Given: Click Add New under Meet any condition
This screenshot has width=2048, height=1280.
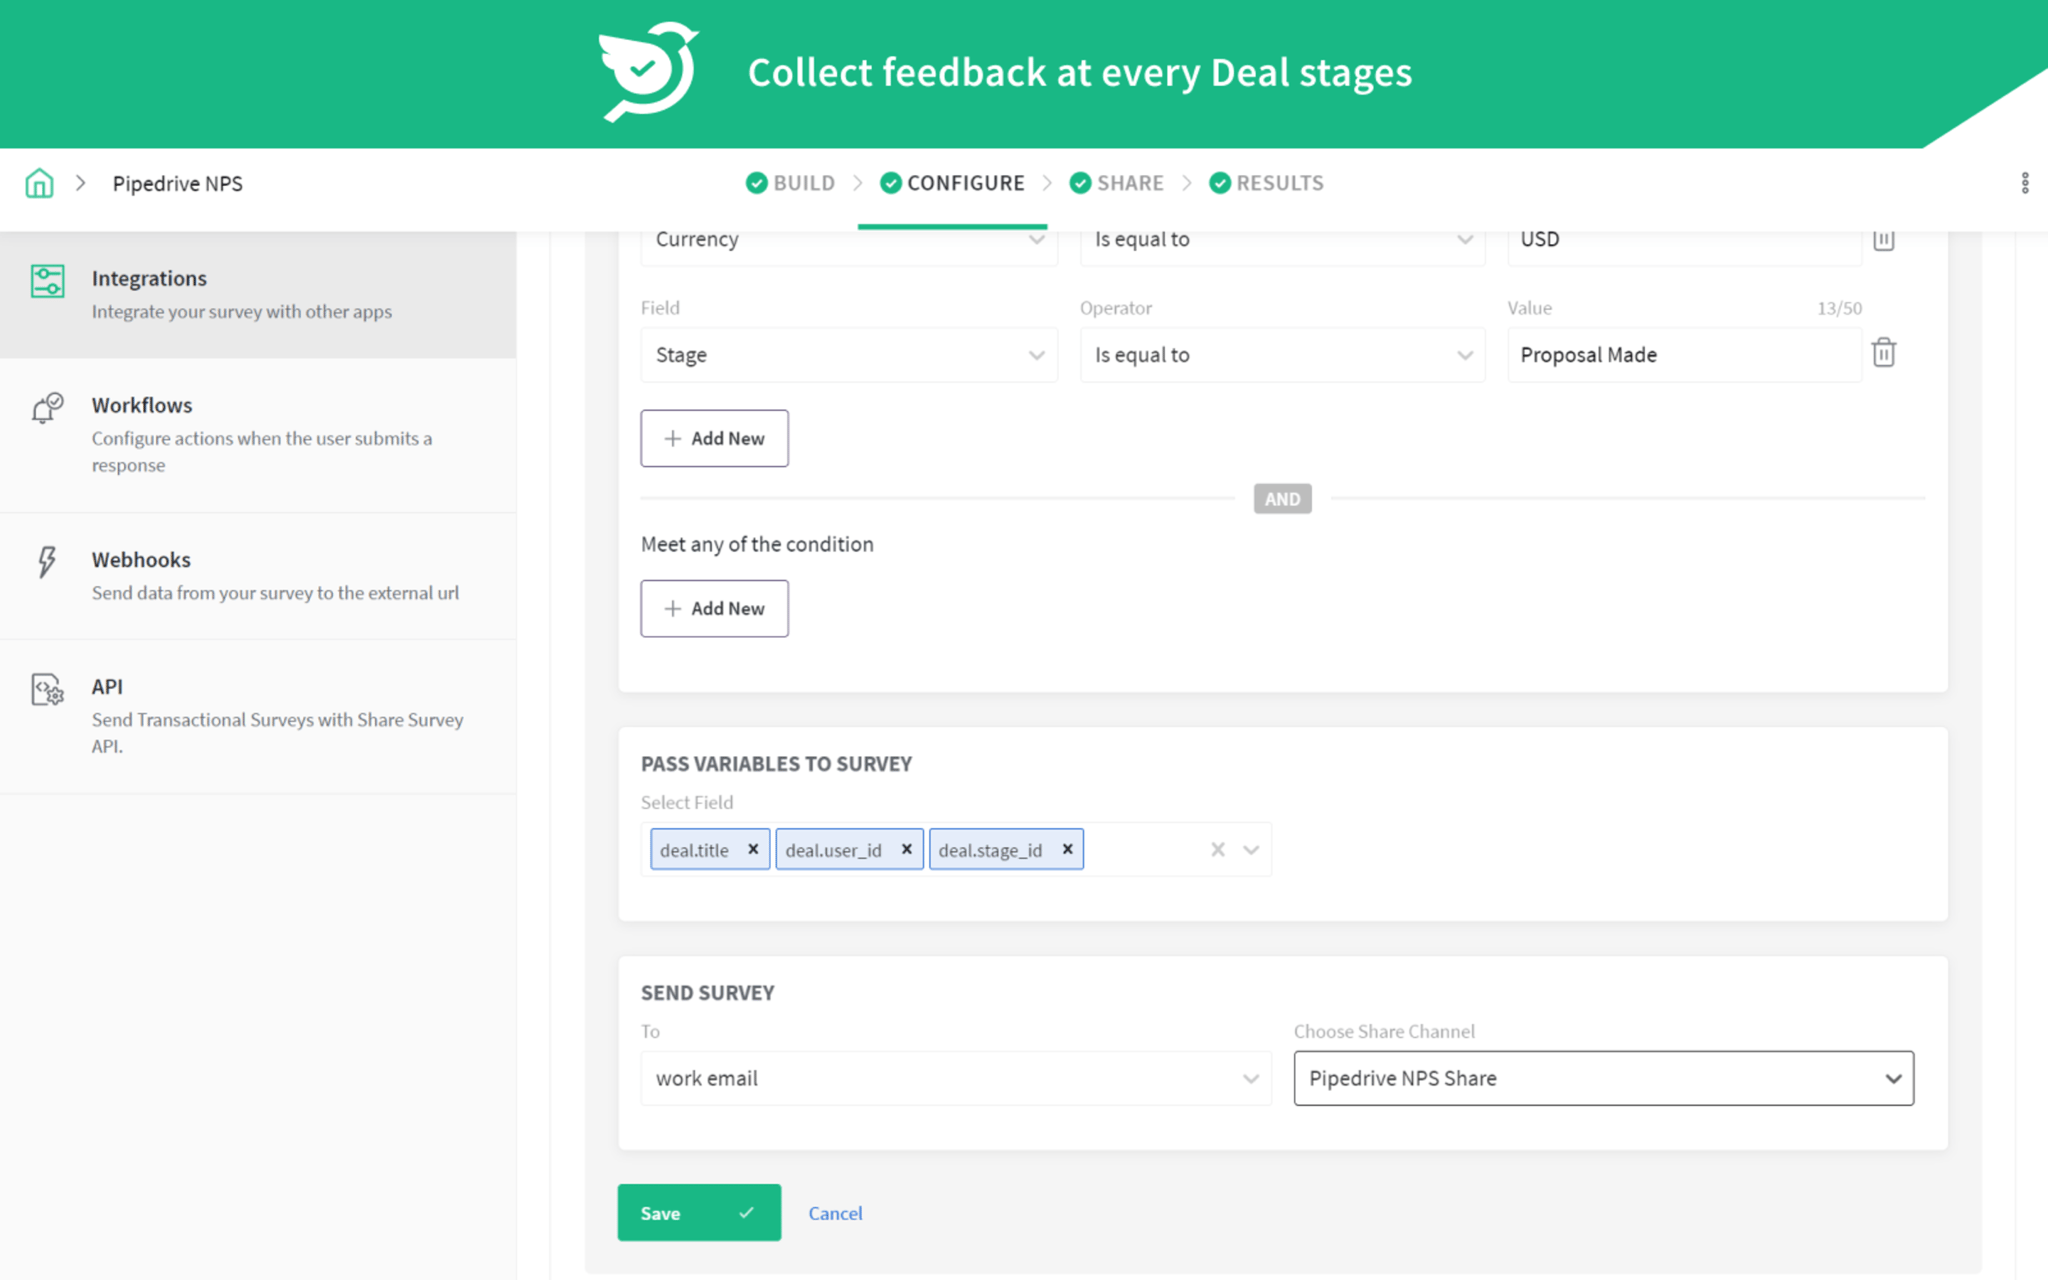Looking at the screenshot, I should tap(714, 608).
